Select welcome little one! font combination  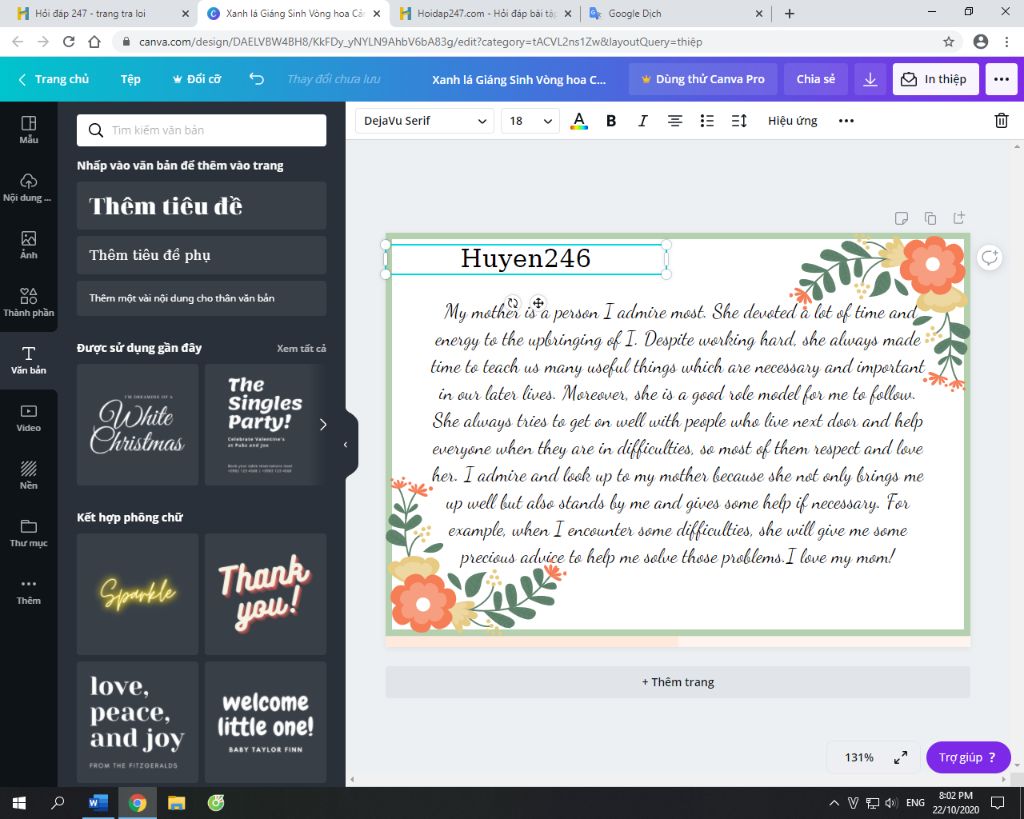(265, 722)
